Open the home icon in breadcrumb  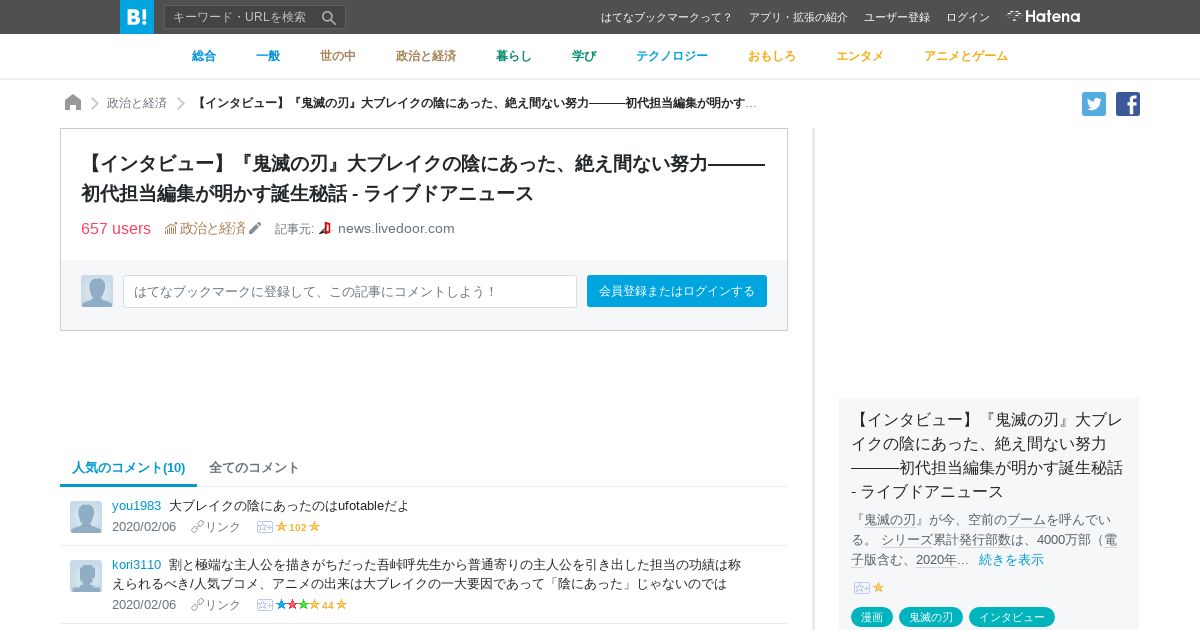tap(73, 103)
